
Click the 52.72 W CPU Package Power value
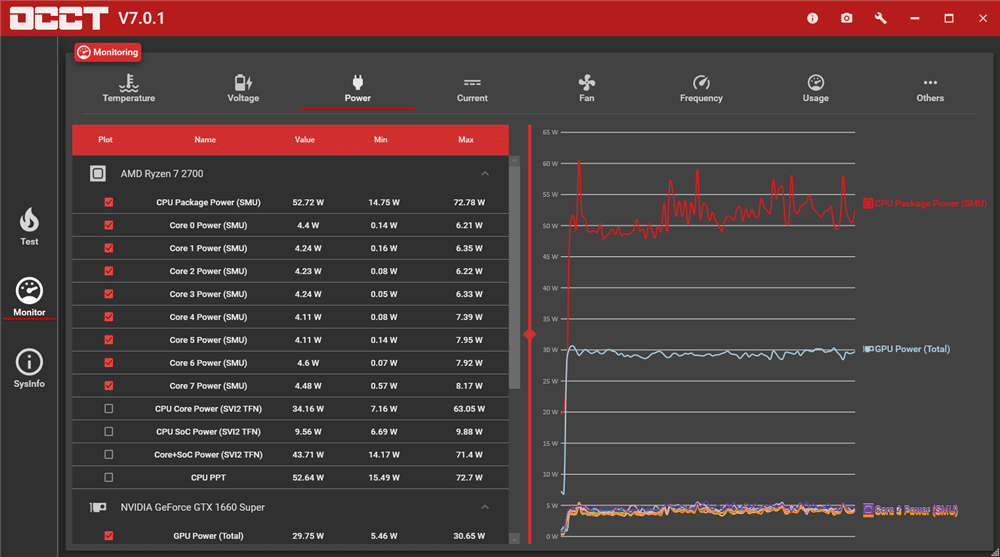tap(308, 202)
